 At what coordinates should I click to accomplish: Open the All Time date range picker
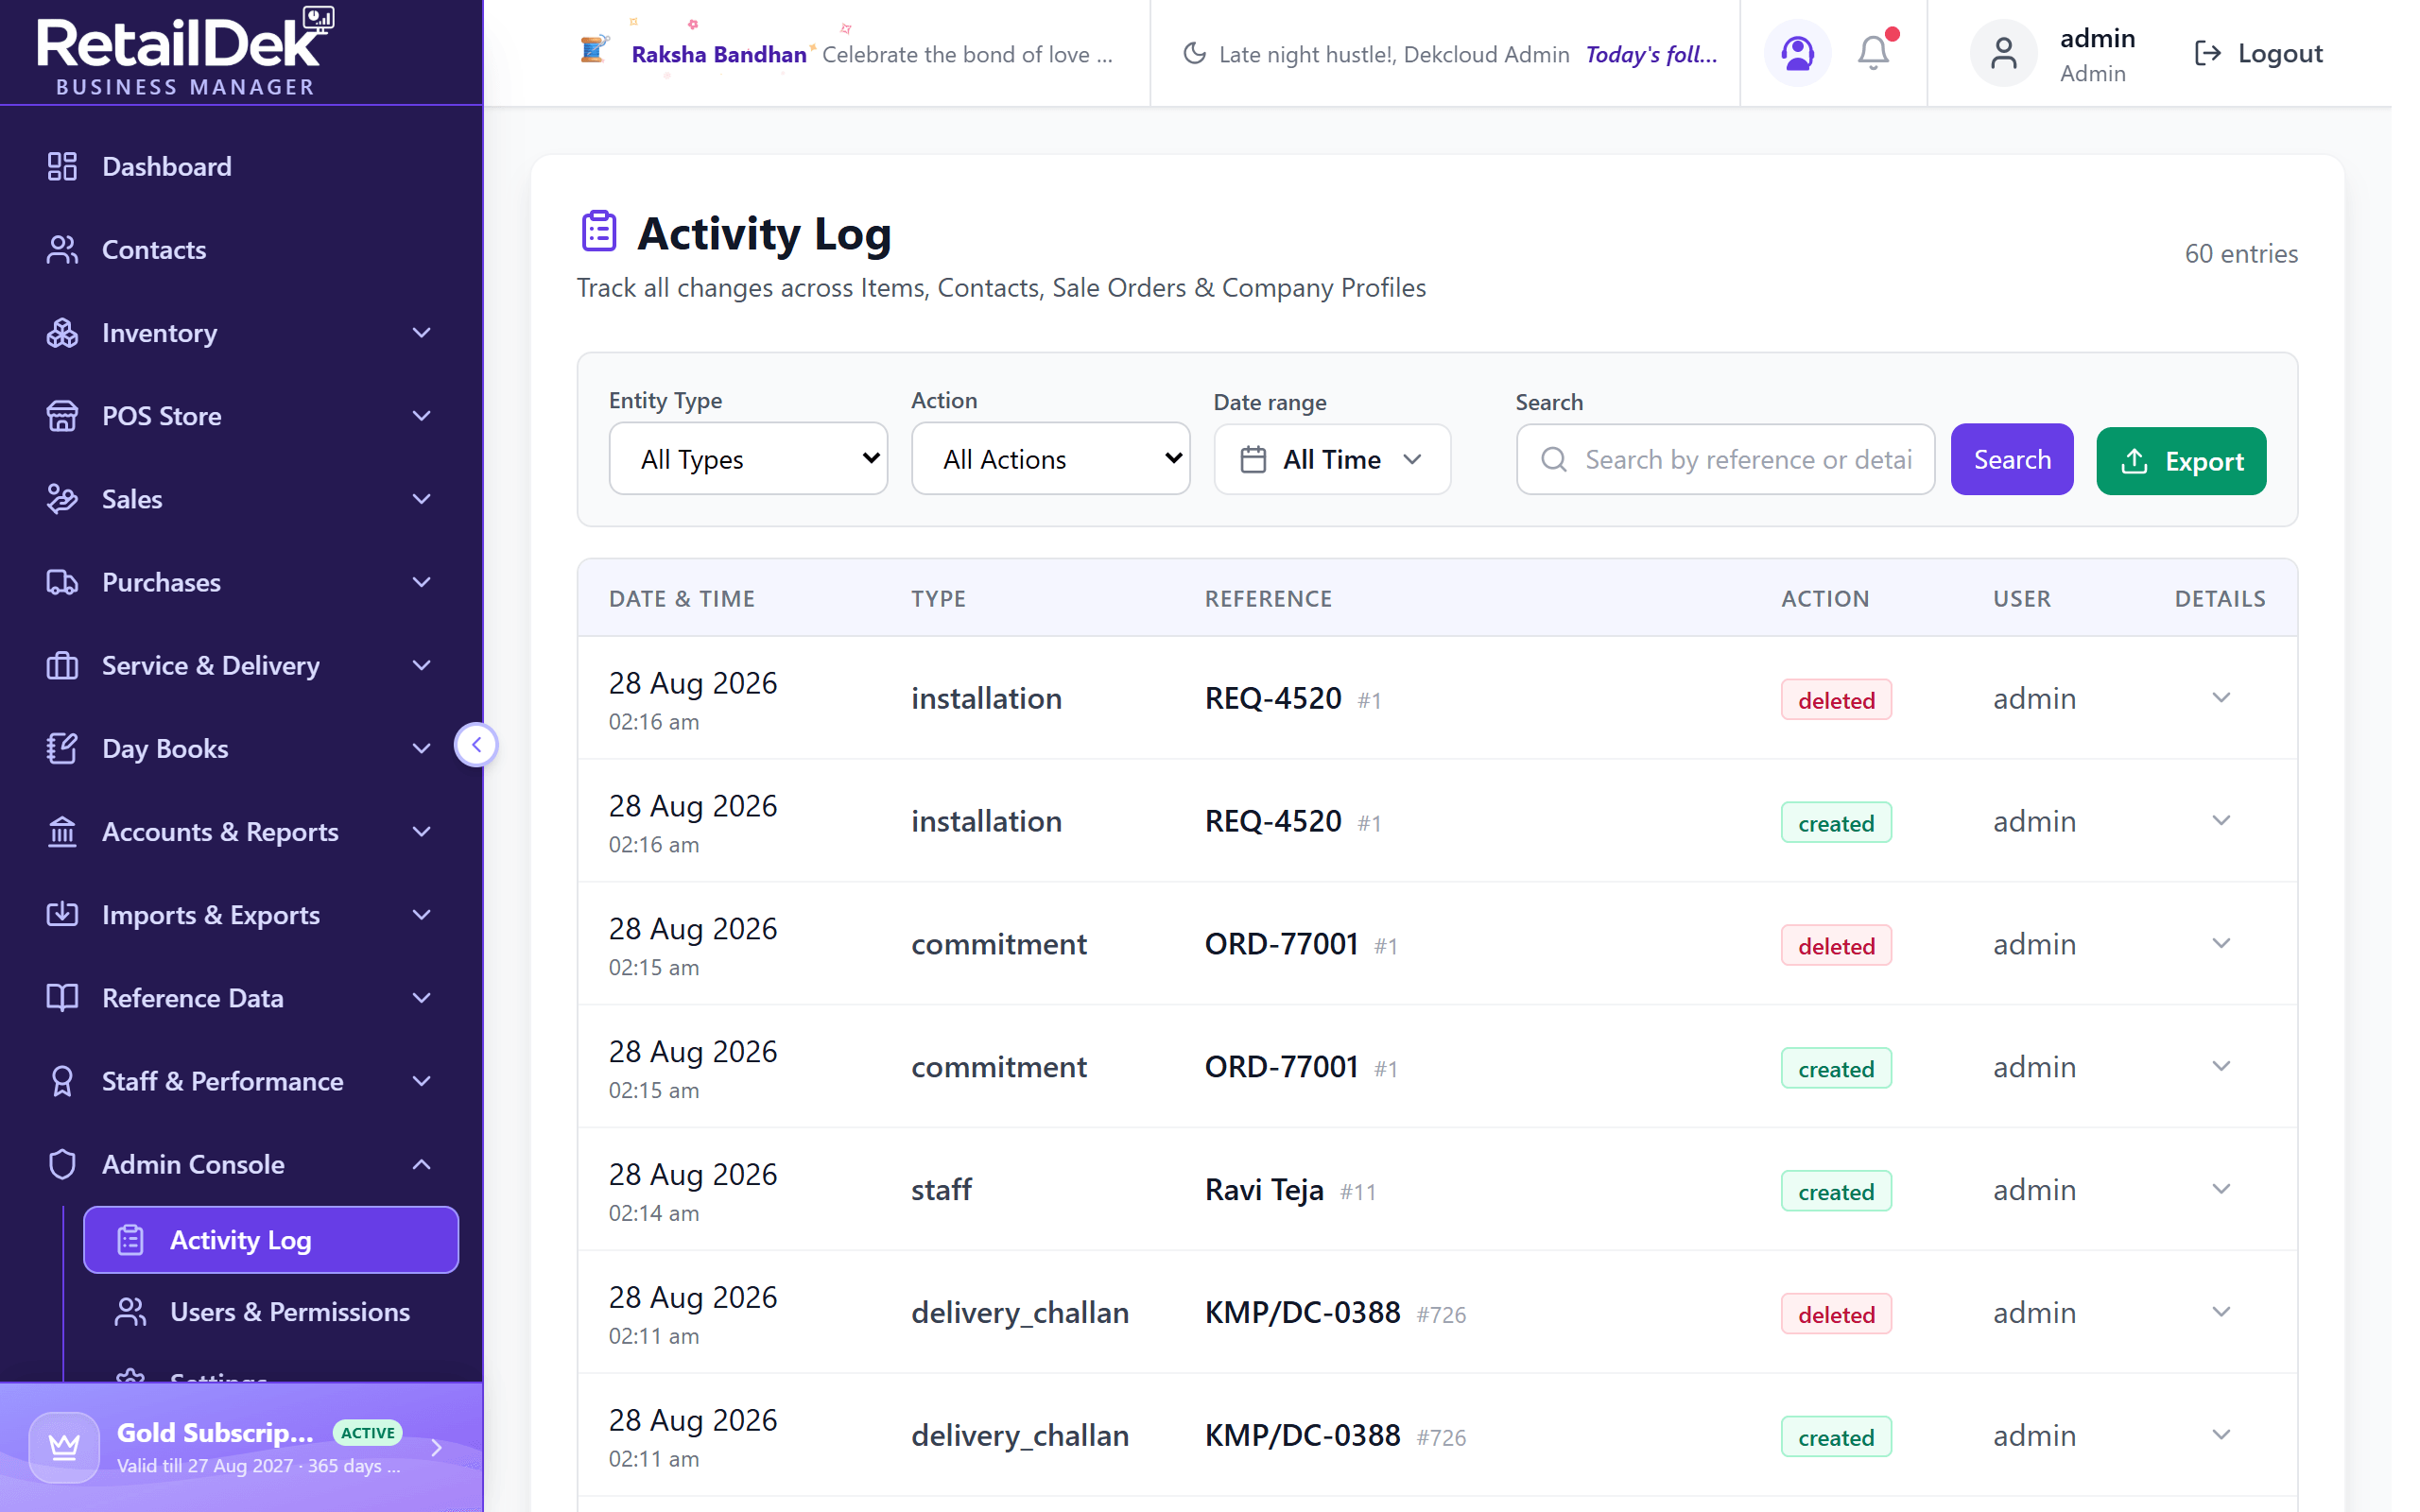tap(1332, 459)
